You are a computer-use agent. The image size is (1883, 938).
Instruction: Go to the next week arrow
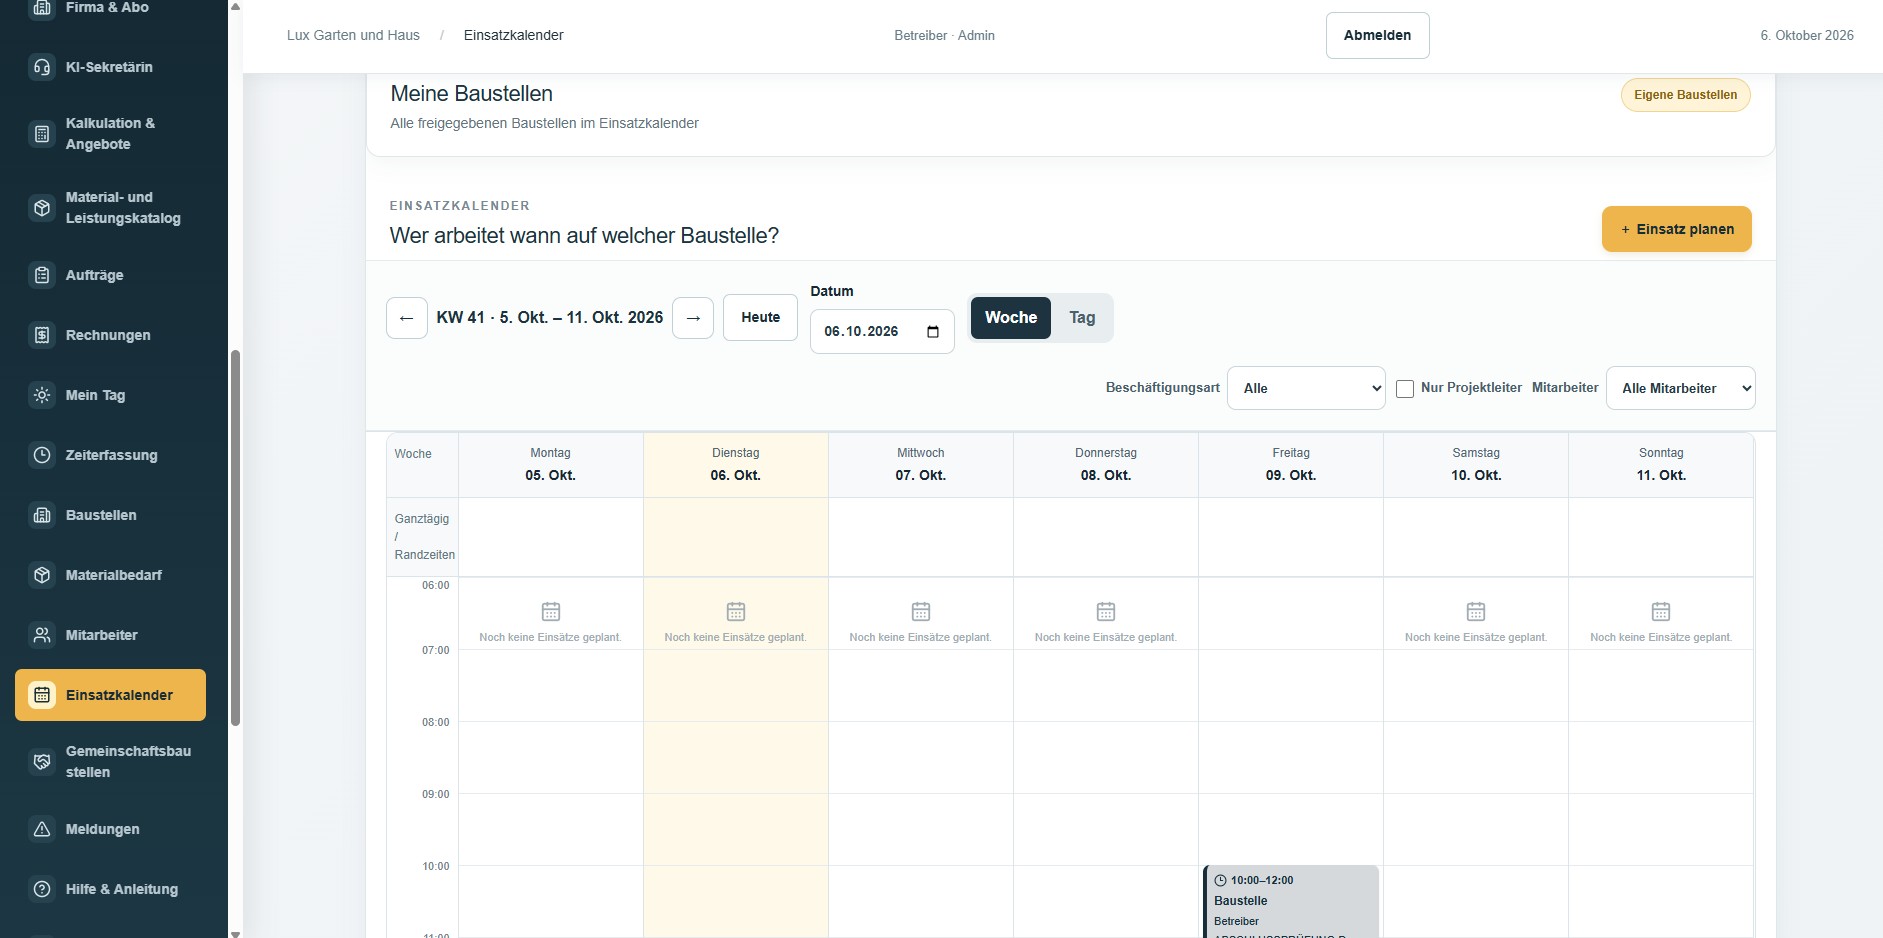pos(693,318)
